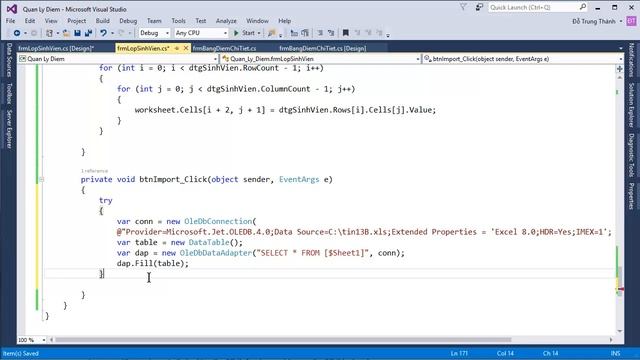Open the Toolbox side panel
The image size is (640, 360).
click(9, 94)
